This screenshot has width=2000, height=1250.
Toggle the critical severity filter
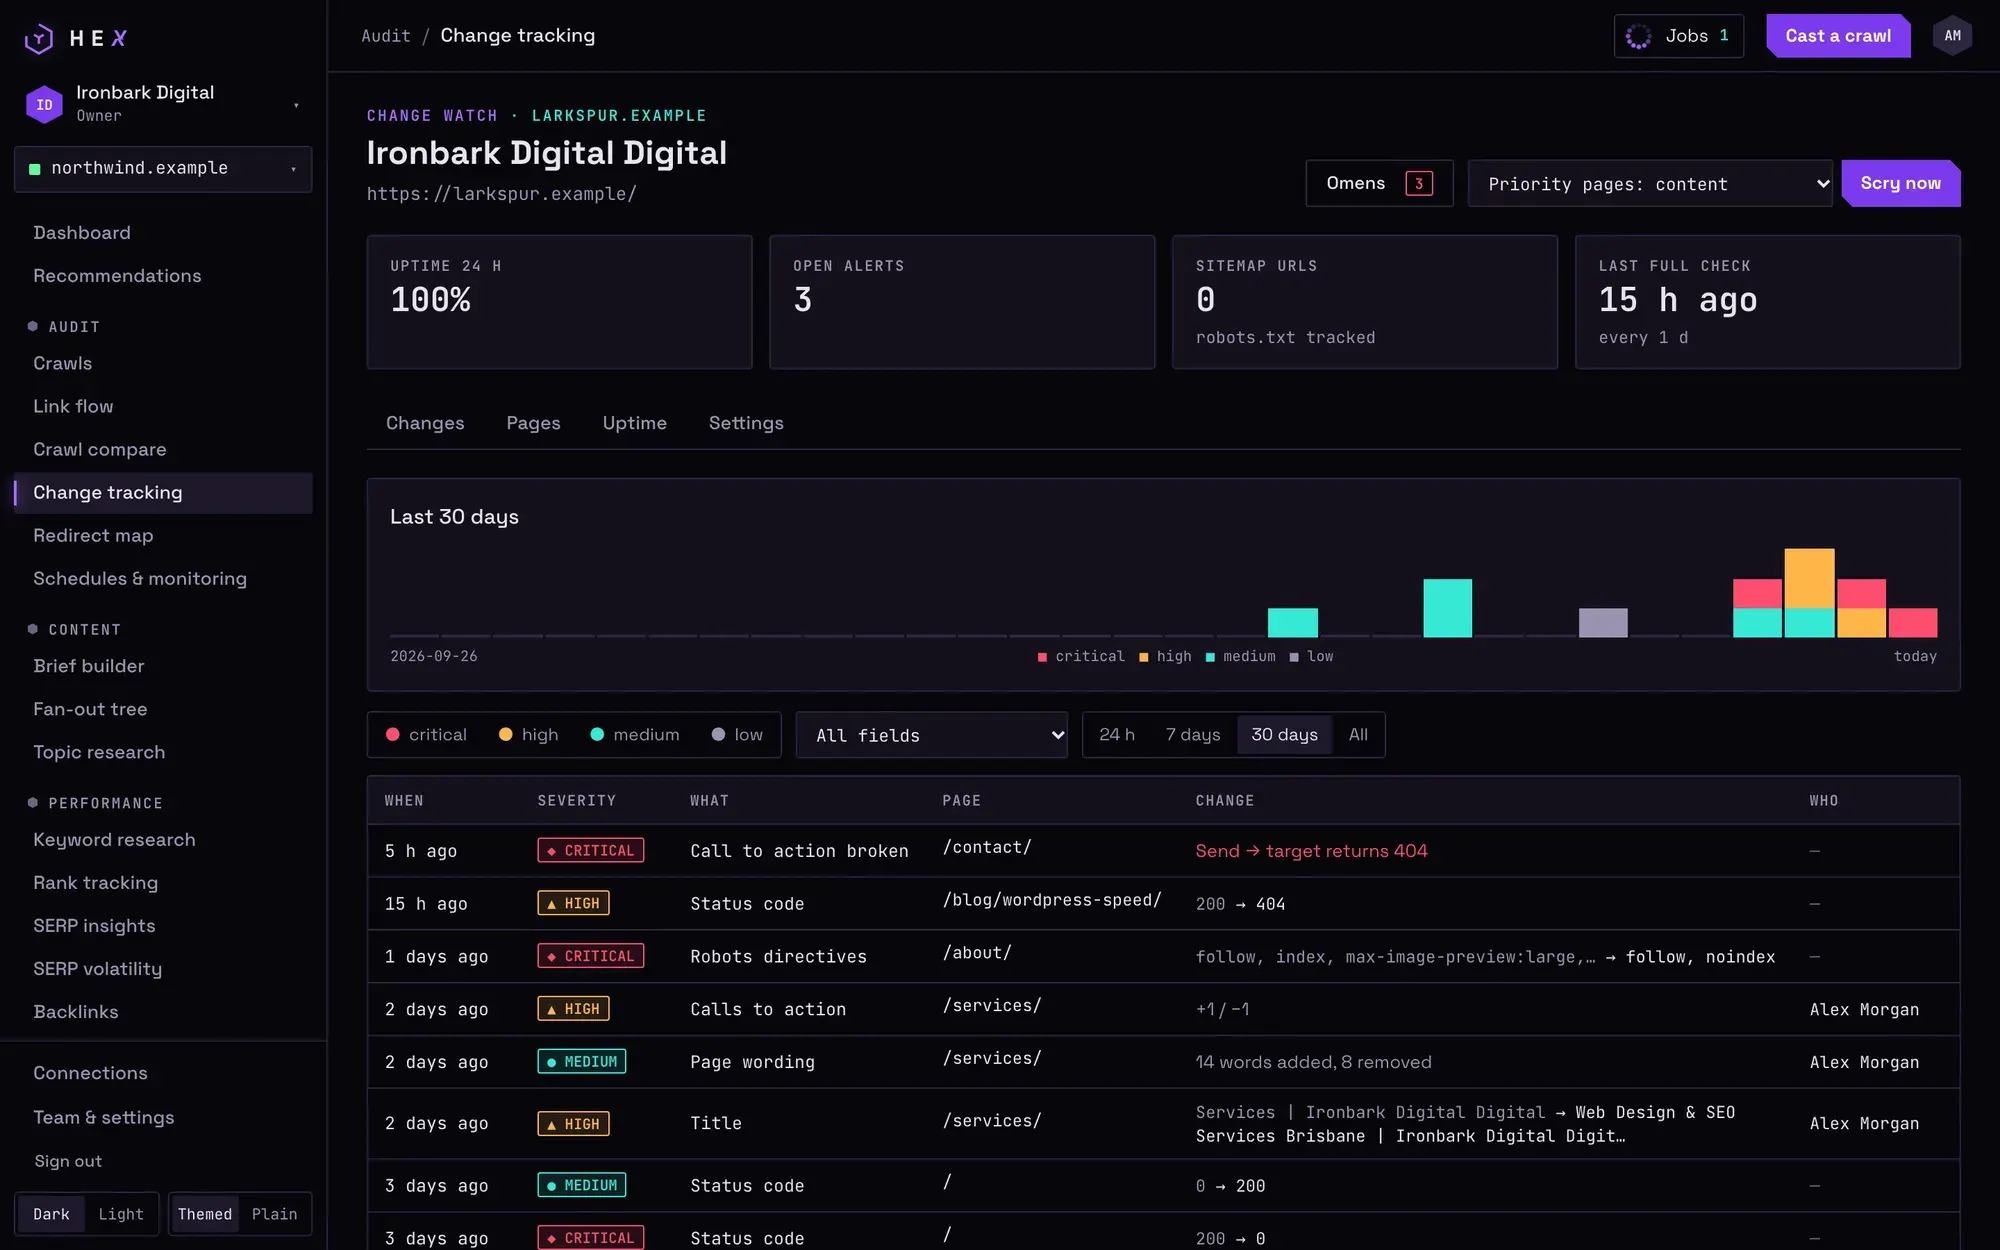click(x=426, y=735)
